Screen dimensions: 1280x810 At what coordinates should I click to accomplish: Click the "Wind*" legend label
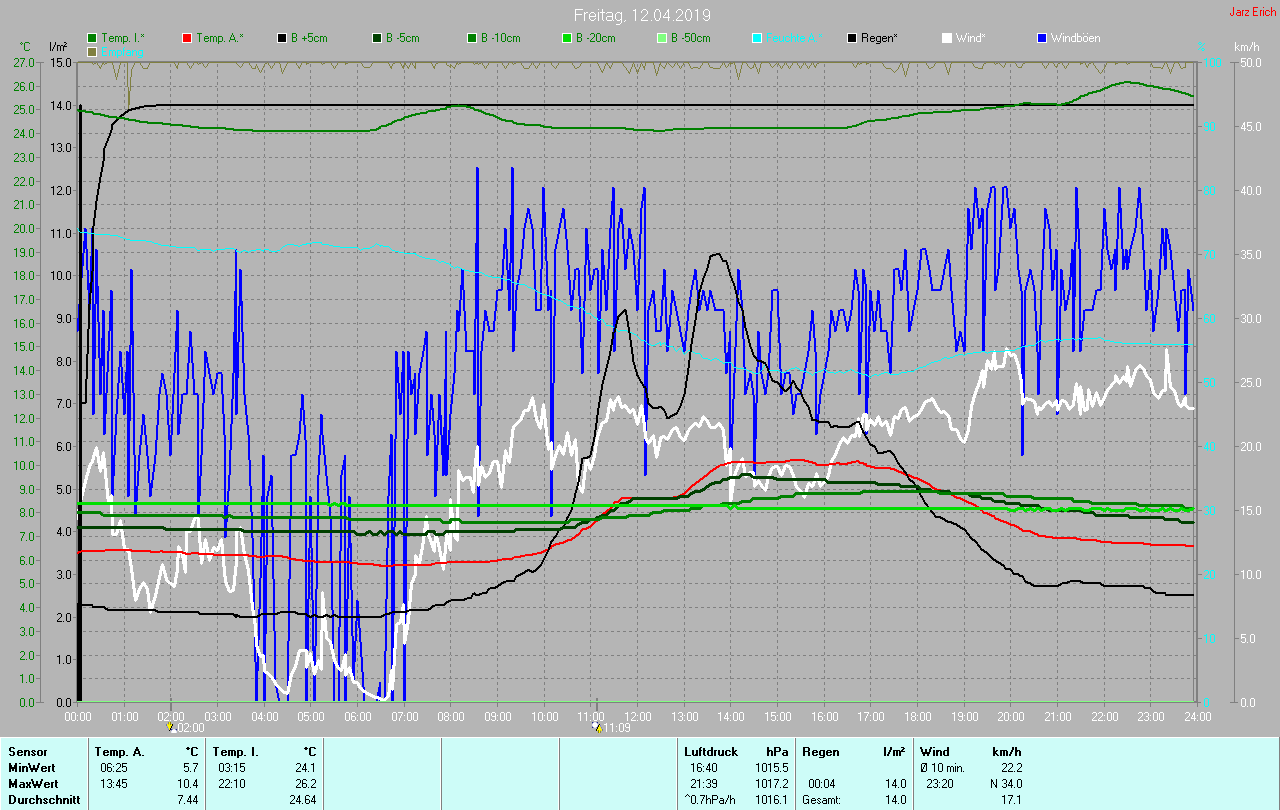(970, 38)
